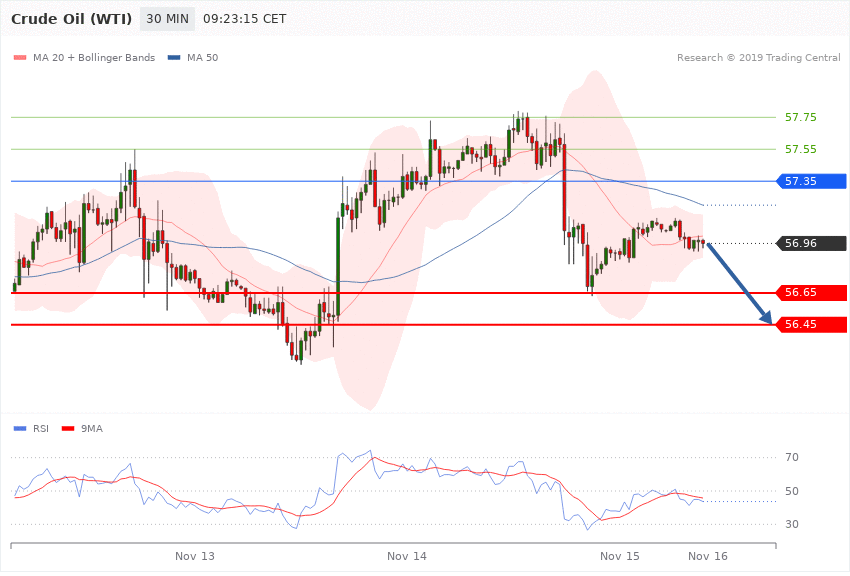Screen dimensions: 850x576
Task: Click the red 56.65 support price tag
Action: click(812, 293)
